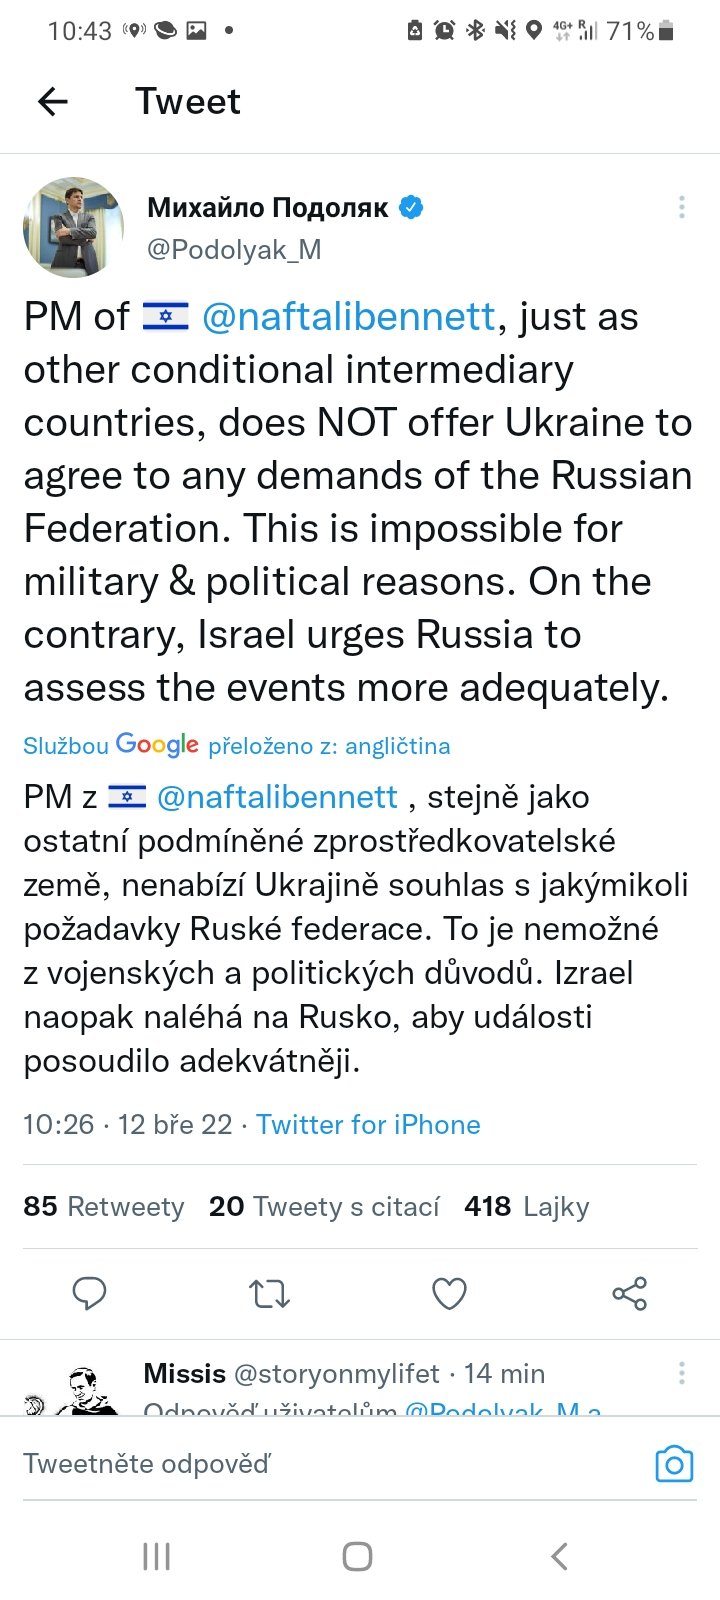View the 418 Lajky list
Image resolution: width=720 pixels, height=1600 pixels.
pos(526,1207)
